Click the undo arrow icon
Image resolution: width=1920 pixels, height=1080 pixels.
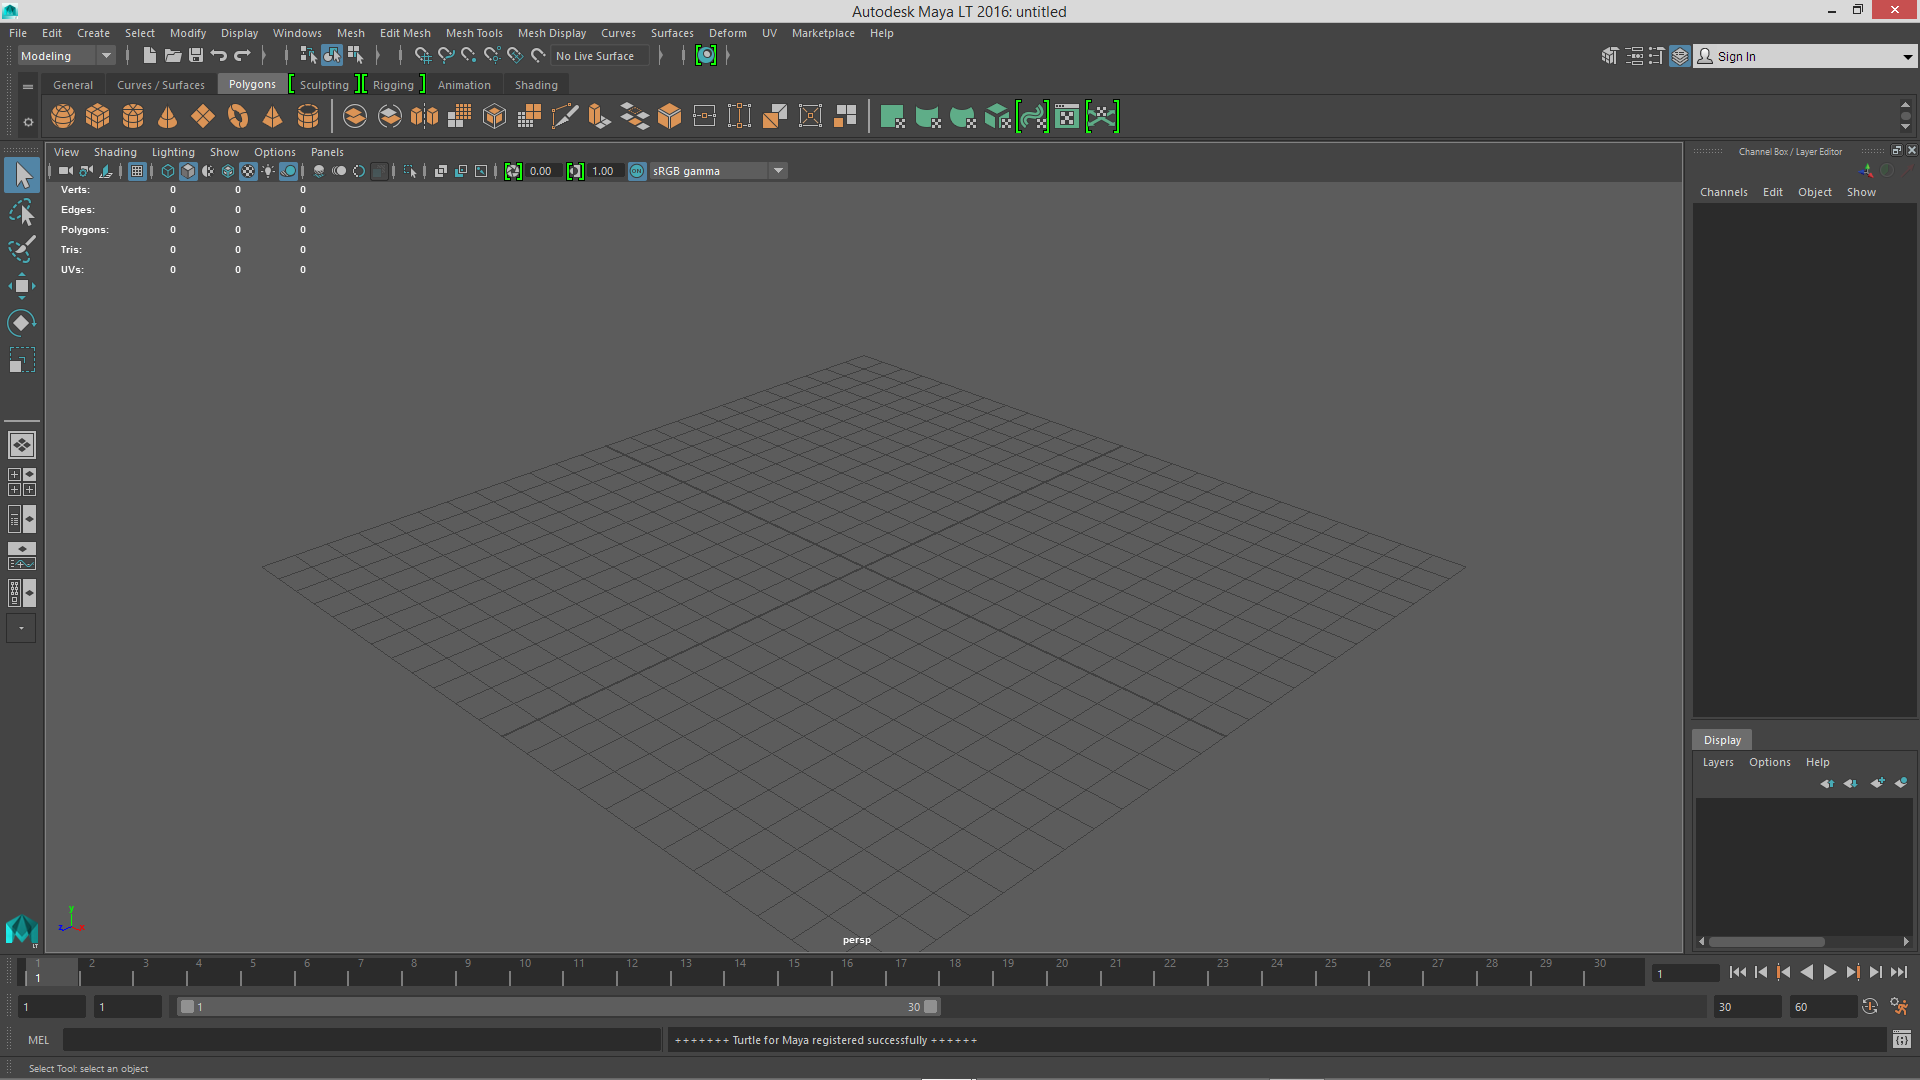(219, 56)
